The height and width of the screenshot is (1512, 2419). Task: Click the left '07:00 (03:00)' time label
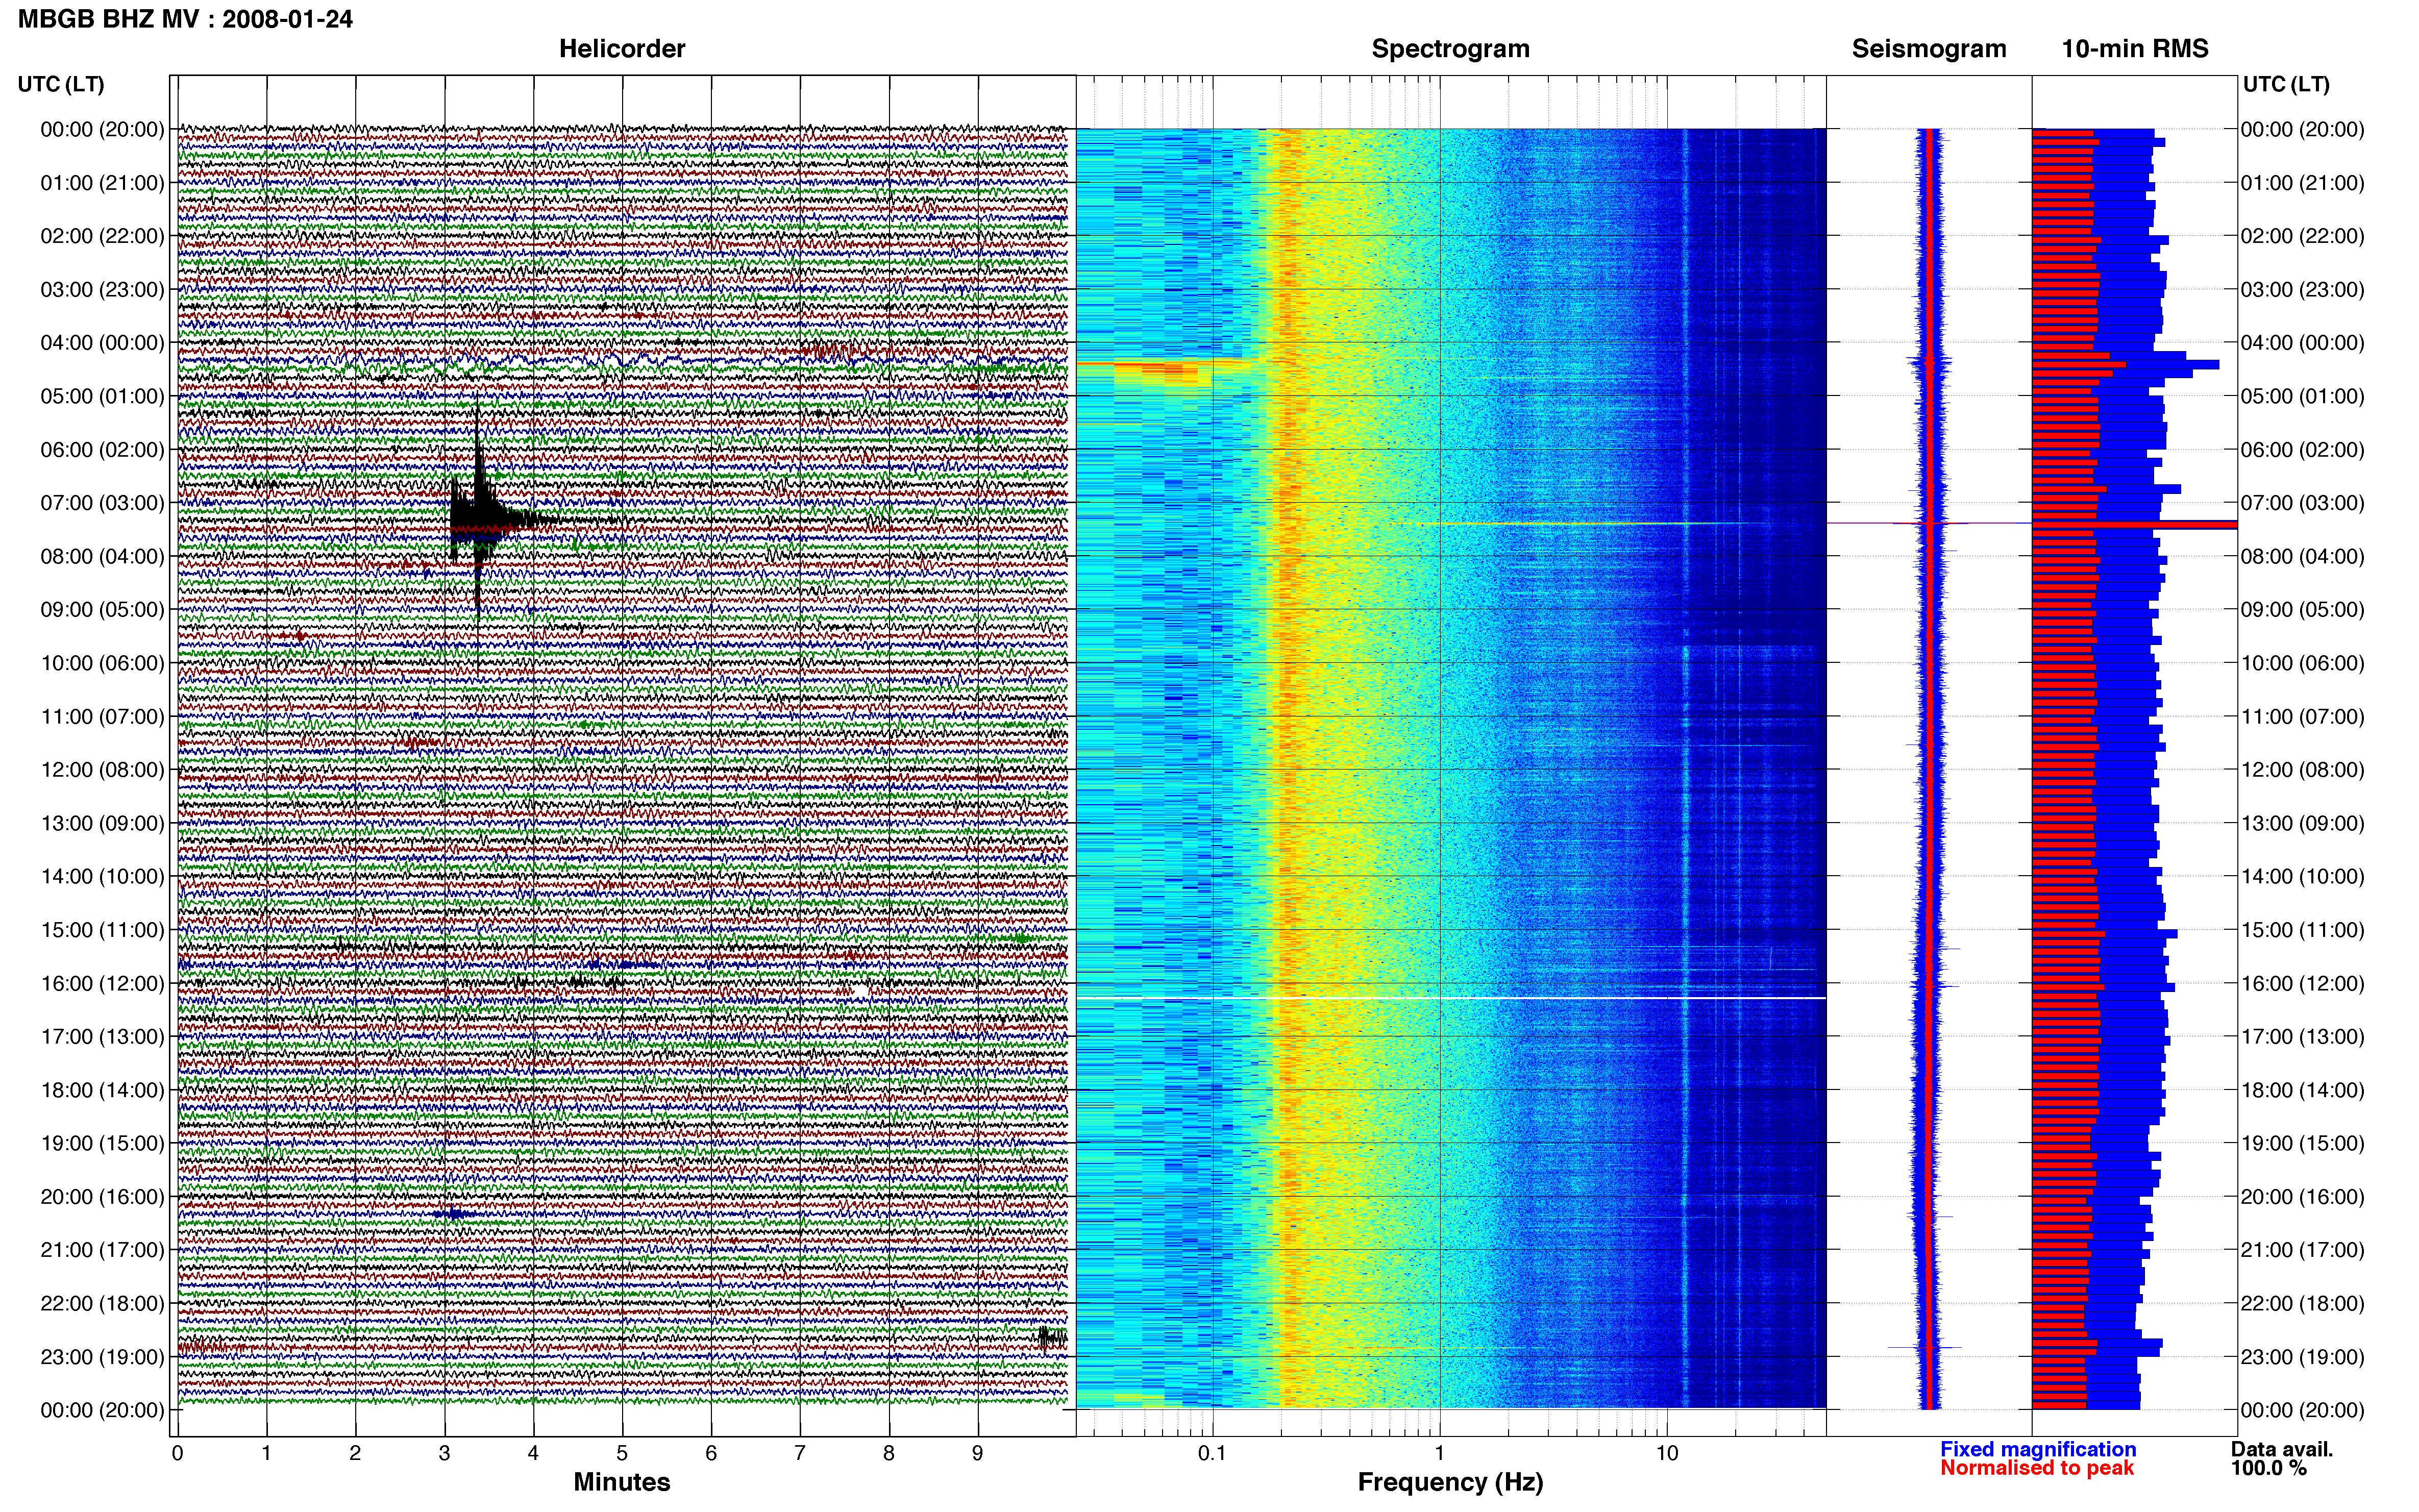102,503
